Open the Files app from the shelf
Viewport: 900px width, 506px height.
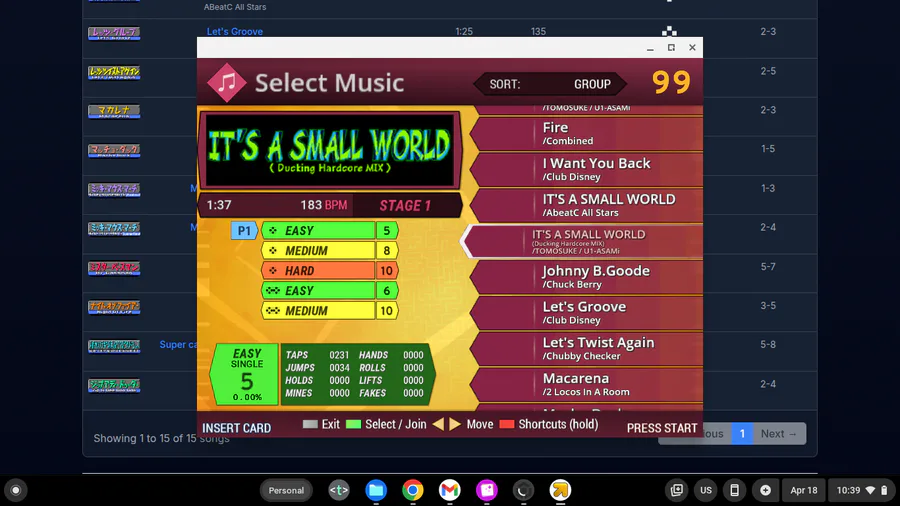tap(376, 490)
